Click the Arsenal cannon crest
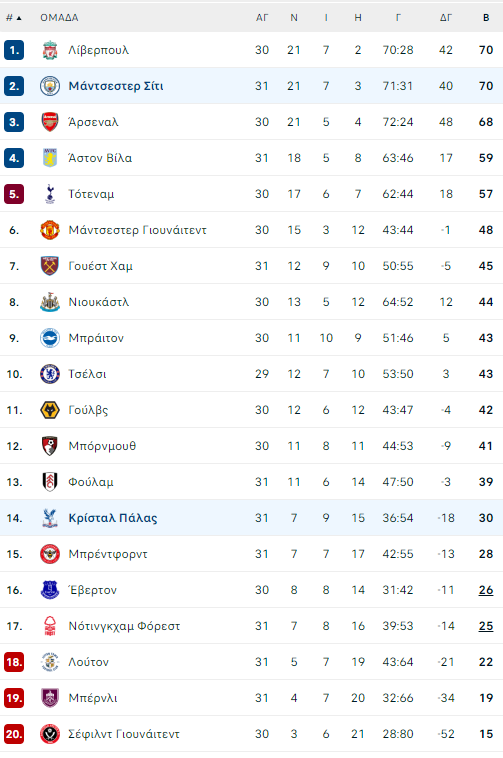The image size is (503, 758). tap(50, 122)
